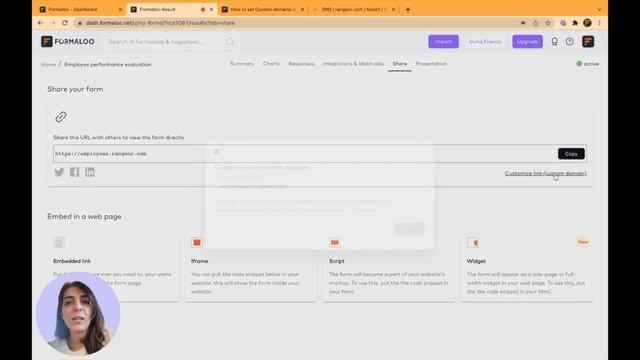Switch to Formaloo - Dashboard browser tab
This screenshot has height=360, width=640.
[x=80, y=9]
